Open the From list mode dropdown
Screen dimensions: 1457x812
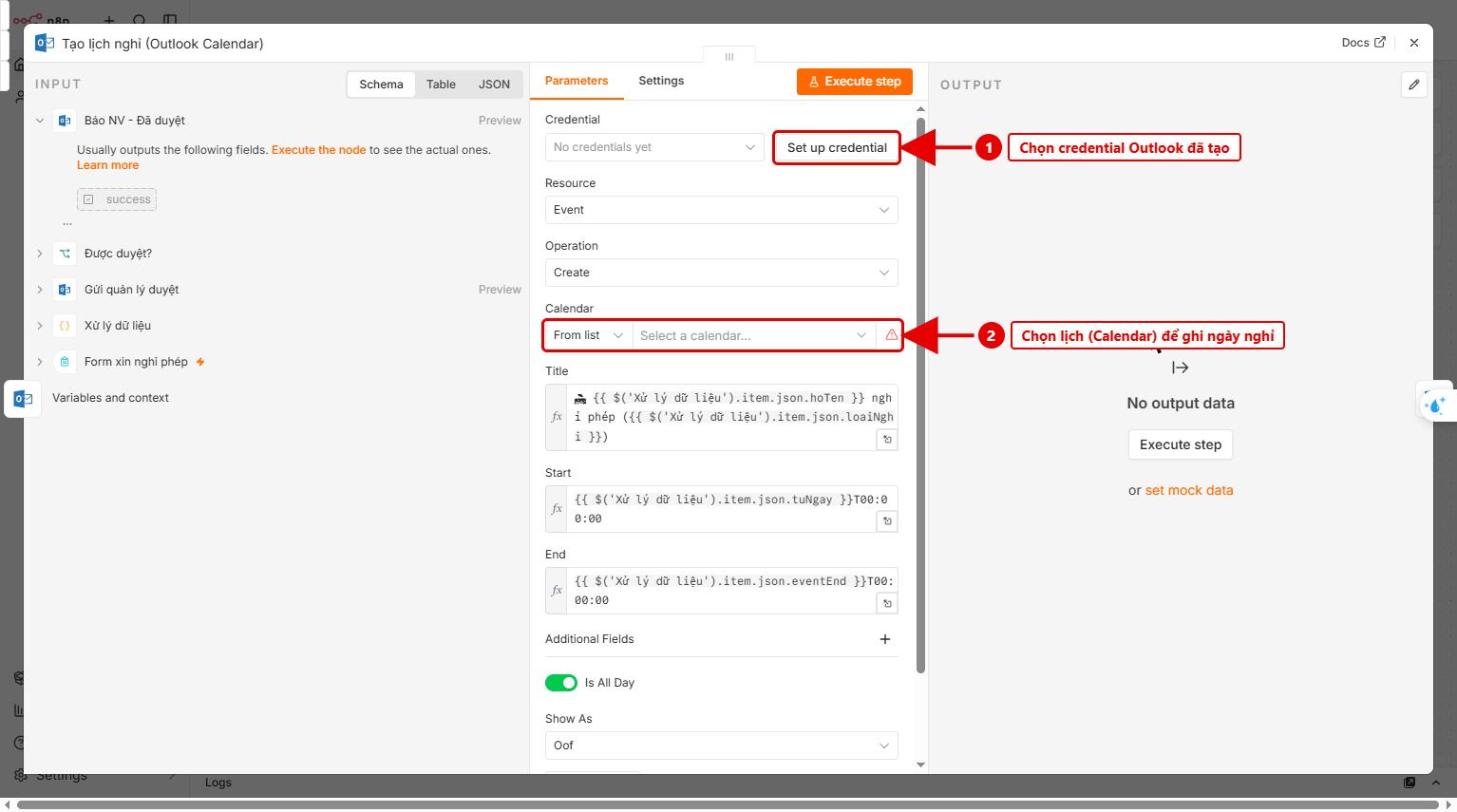[x=589, y=335]
